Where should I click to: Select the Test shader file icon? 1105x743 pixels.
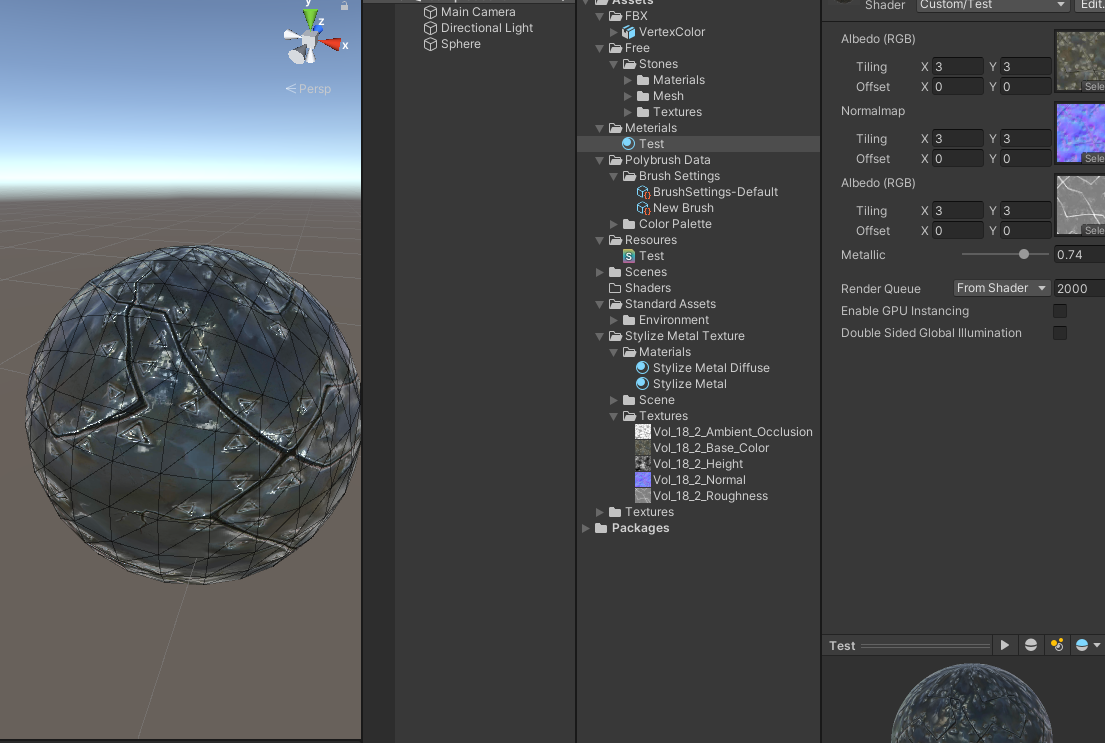[x=629, y=256]
